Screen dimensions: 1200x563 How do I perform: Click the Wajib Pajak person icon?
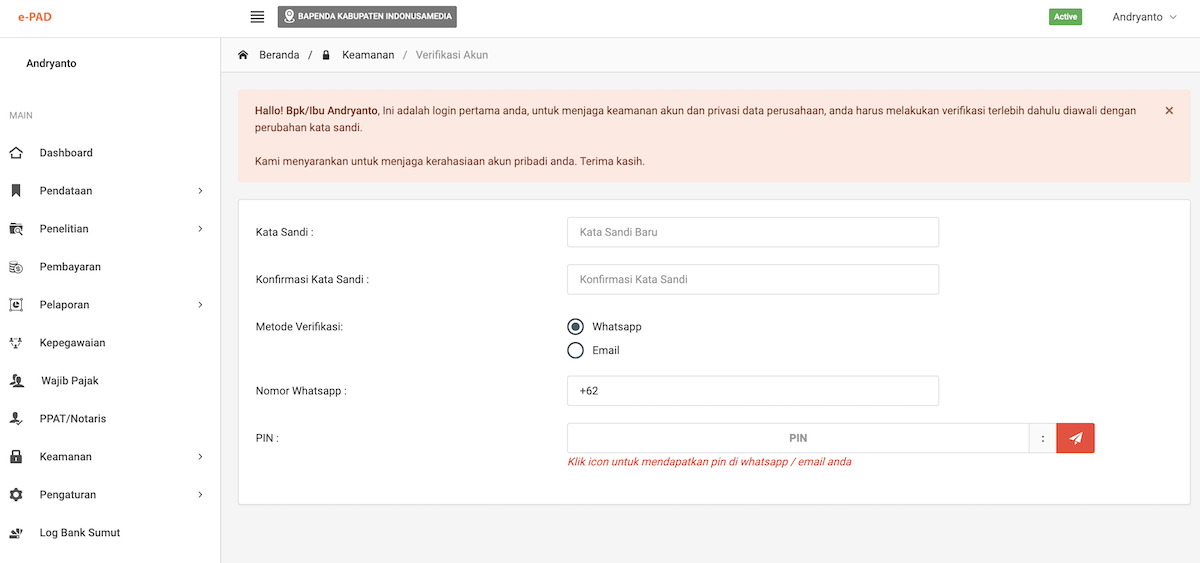17,381
